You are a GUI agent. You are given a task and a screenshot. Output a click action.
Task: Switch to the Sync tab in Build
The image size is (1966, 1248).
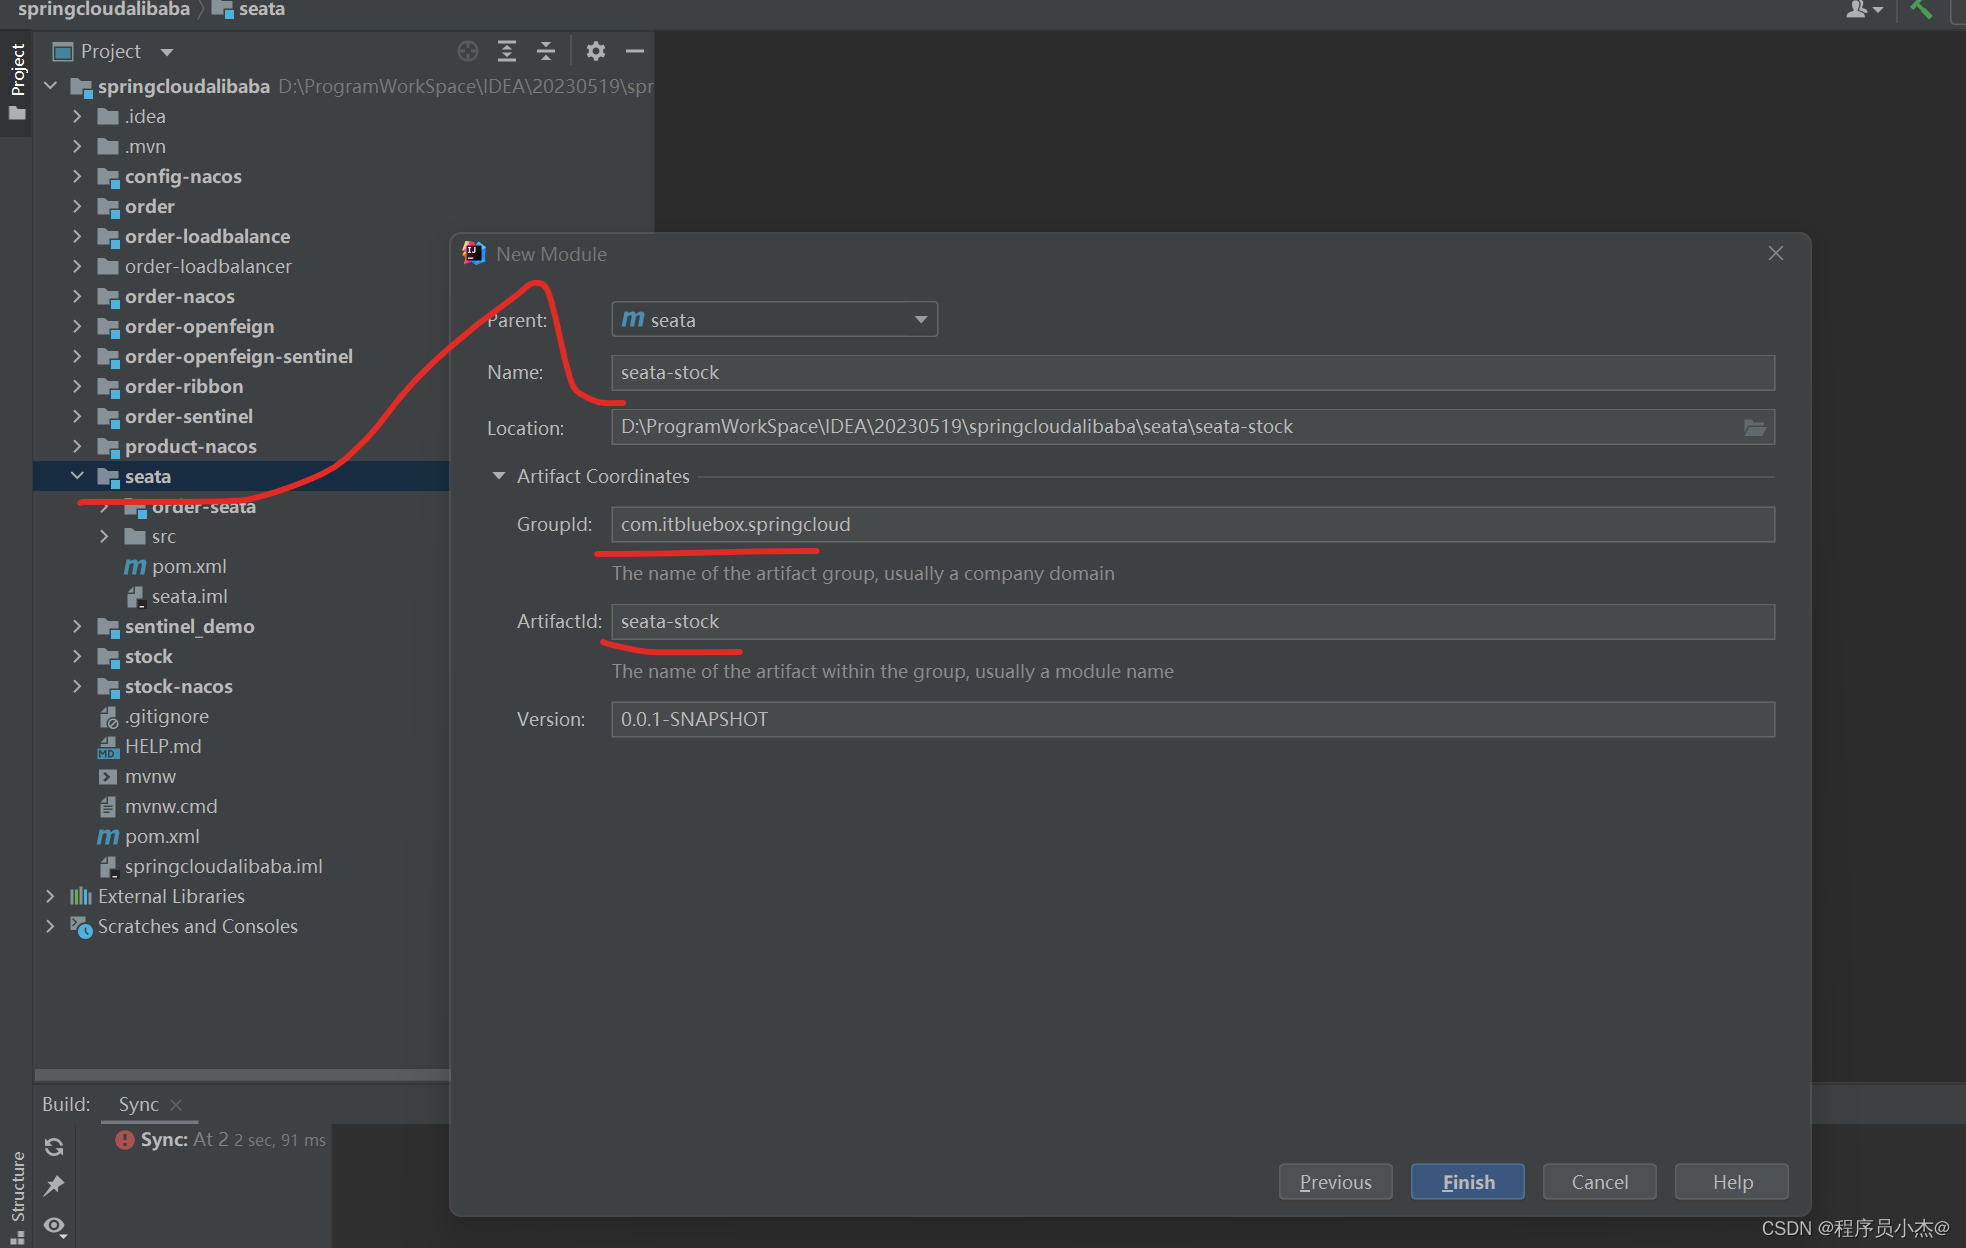(x=138, y=1104)
